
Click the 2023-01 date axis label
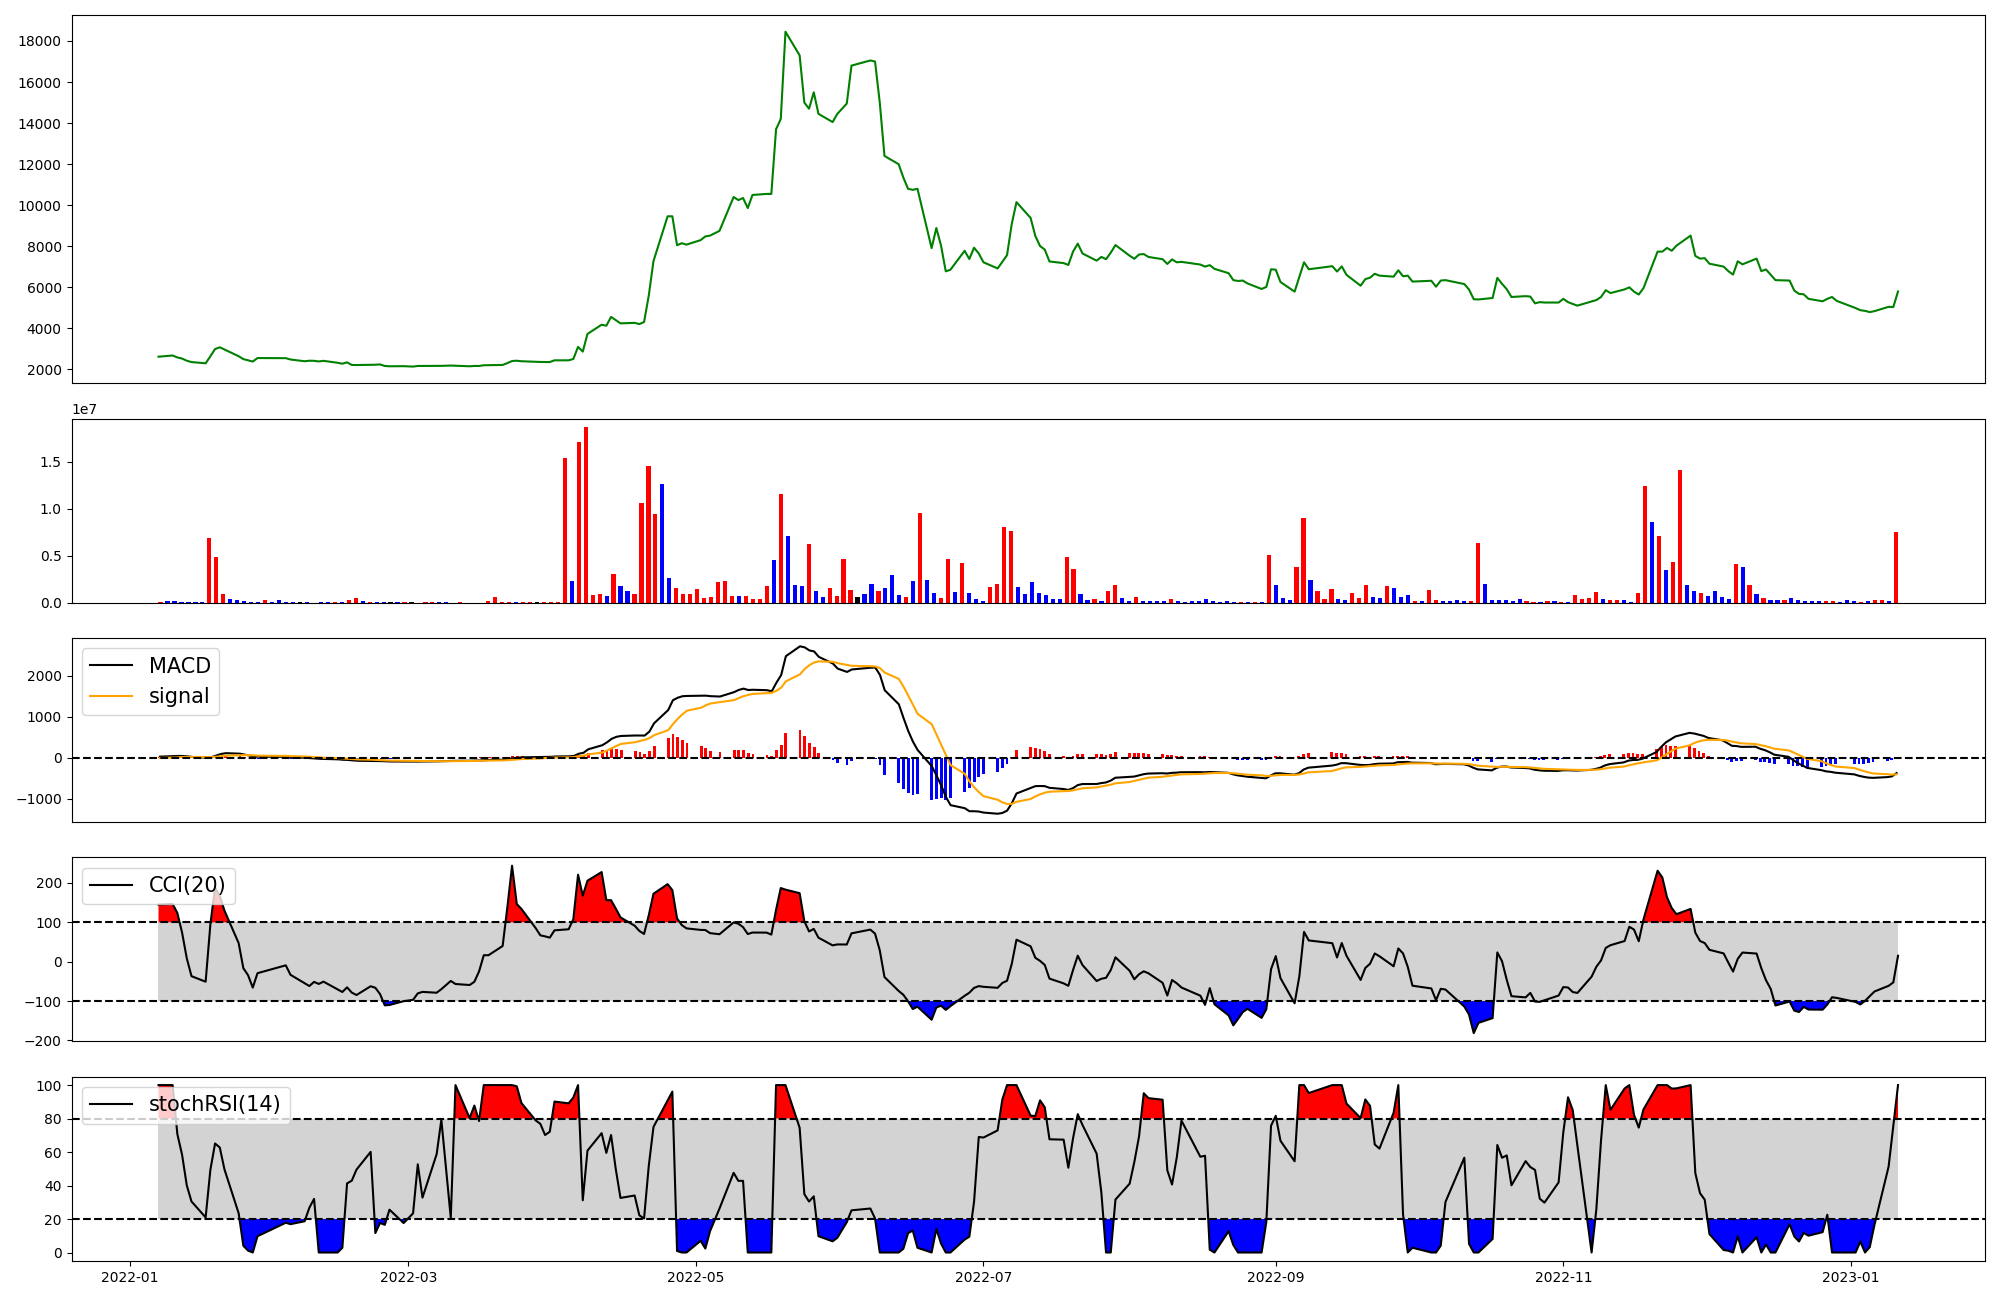tap(1851, 1277)
